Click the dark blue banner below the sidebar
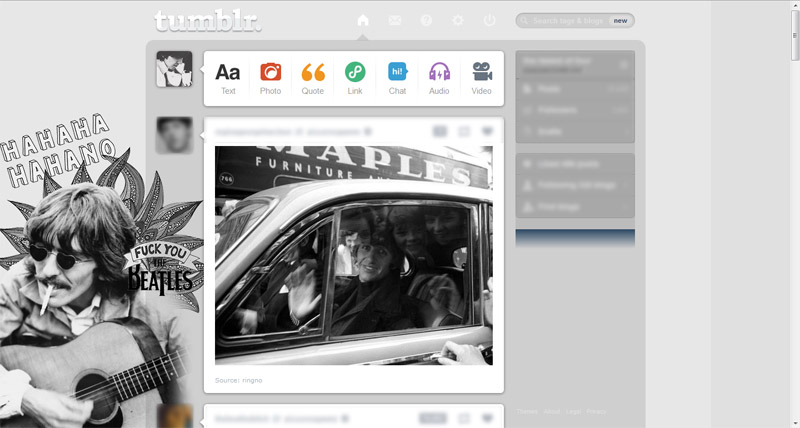Image resolution: width=800 pixels, height=428 pixels. tap(575, 238)
